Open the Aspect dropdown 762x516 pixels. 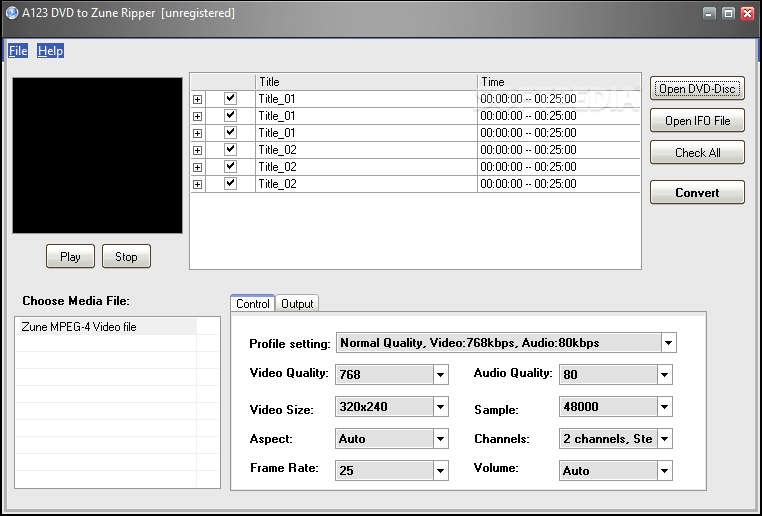(440, 439)
